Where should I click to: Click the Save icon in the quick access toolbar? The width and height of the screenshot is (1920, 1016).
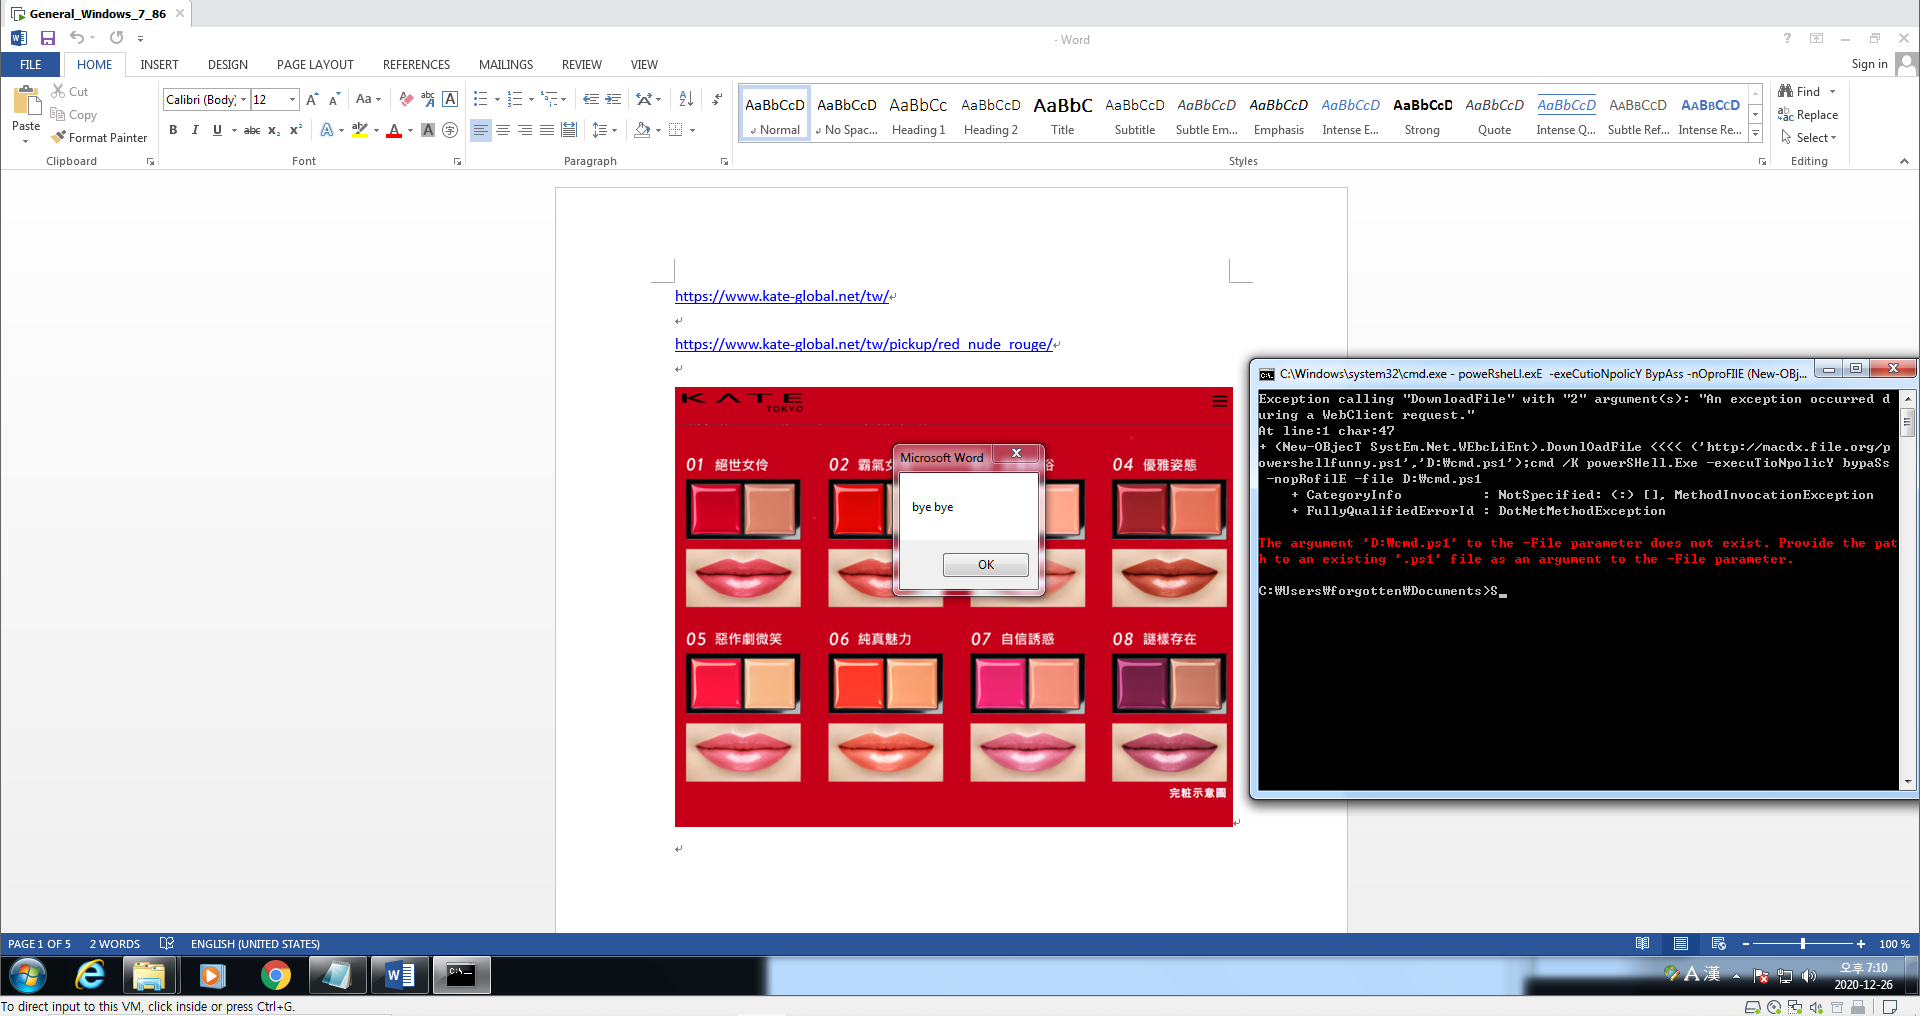tap(47, 38)
